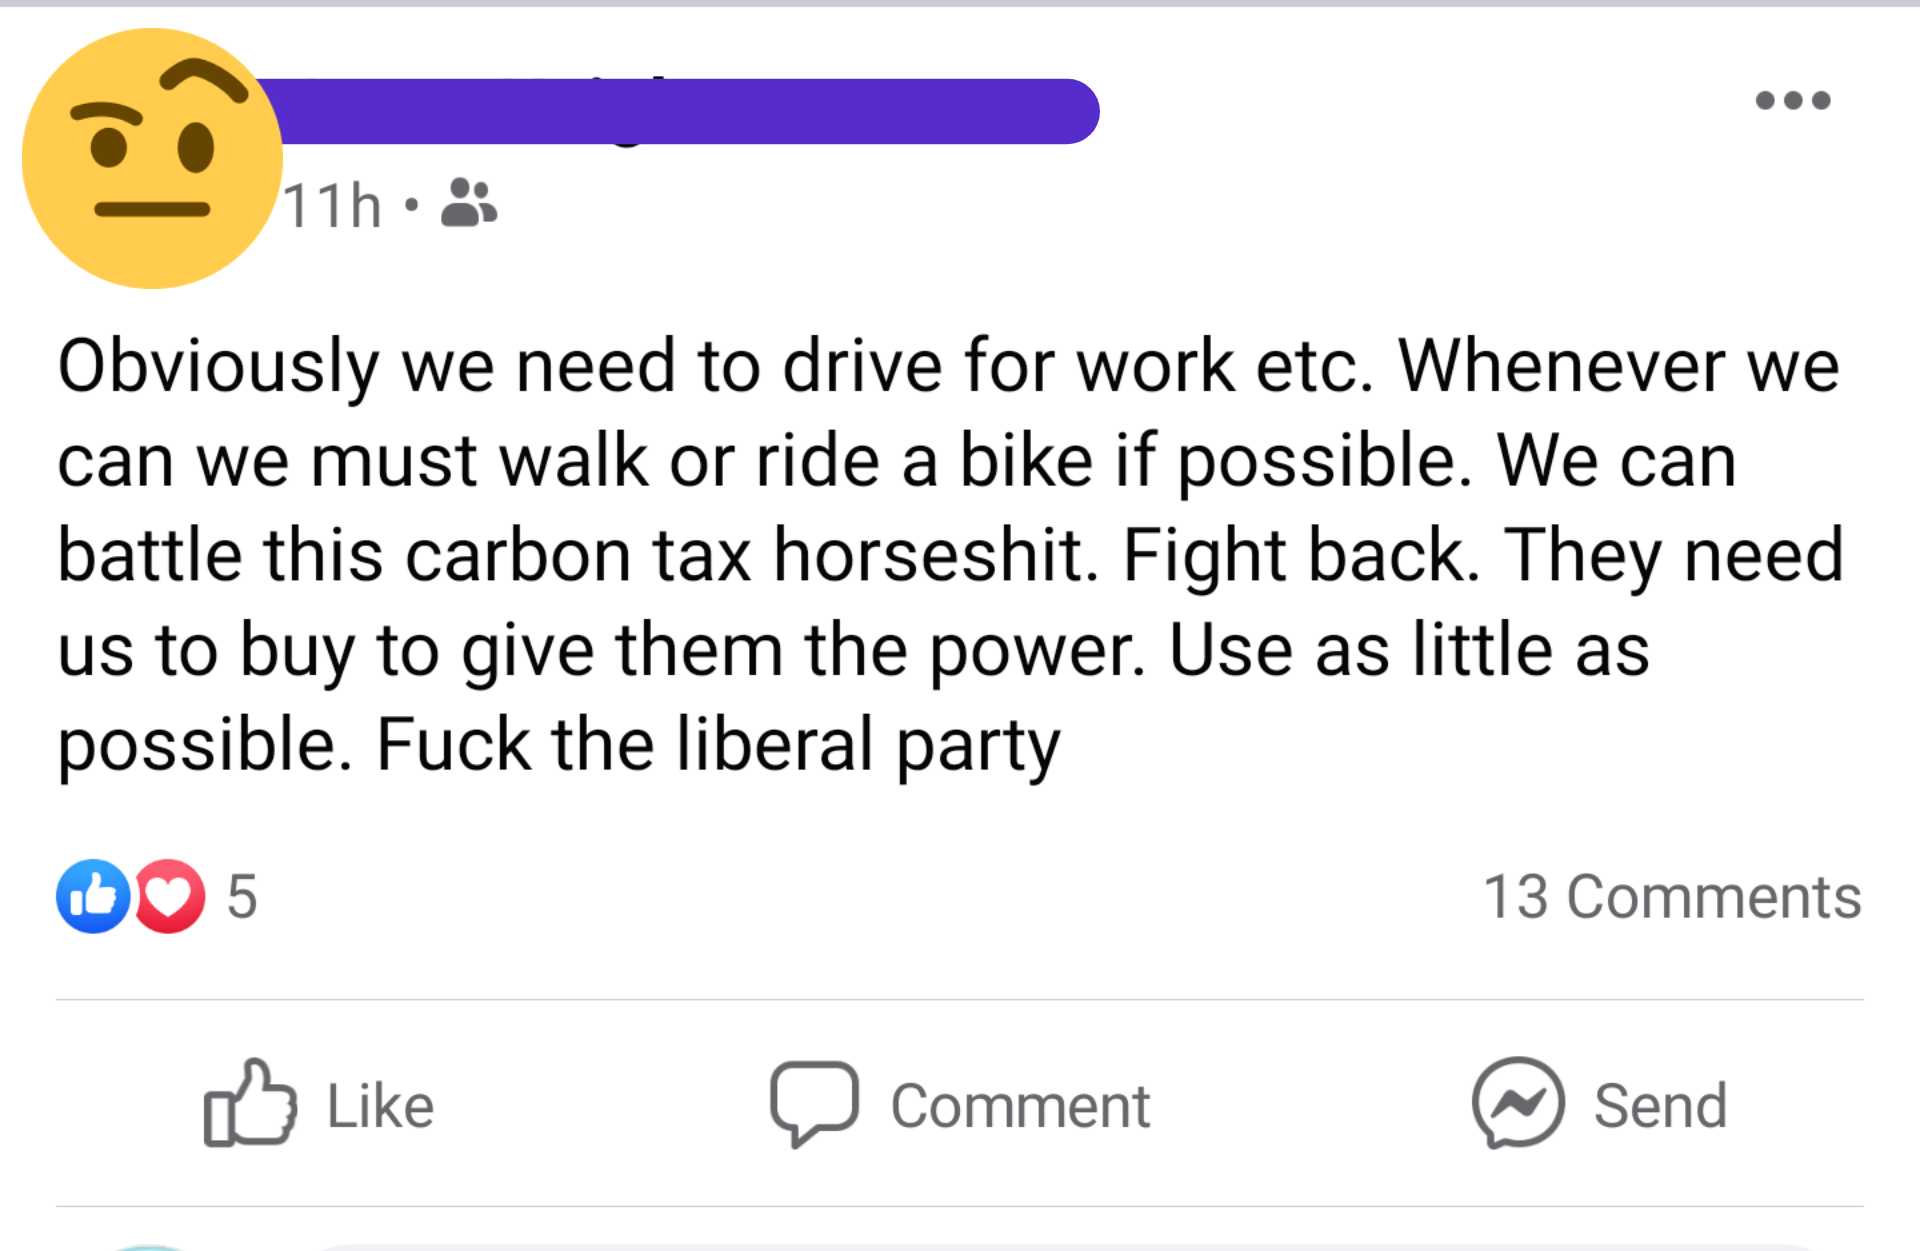Click the friends audience privacy icon

pyautogui.click(x=468, y=203)
